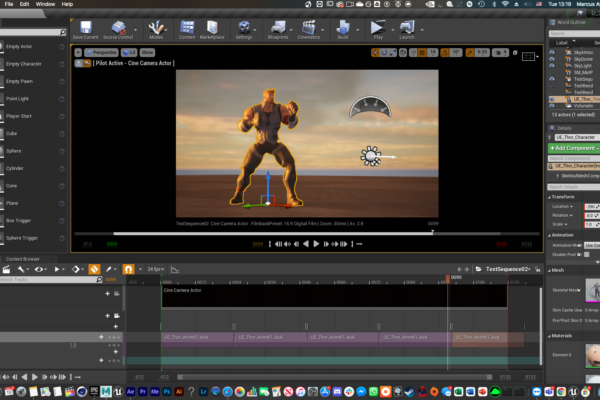Select the World Outliner tab
Image resolution: width=600 pixels, height=400 pixels.
pyautogui.click(x=571, y=22)
